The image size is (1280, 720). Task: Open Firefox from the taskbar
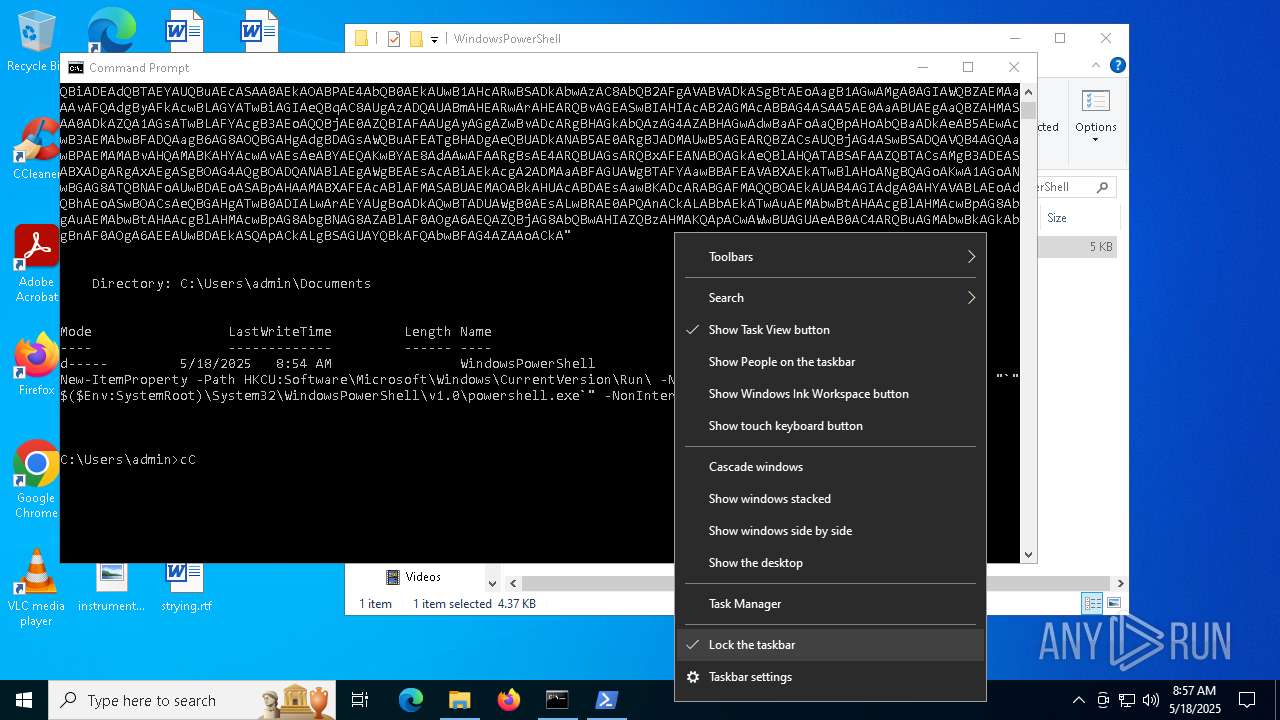point(508,700)
